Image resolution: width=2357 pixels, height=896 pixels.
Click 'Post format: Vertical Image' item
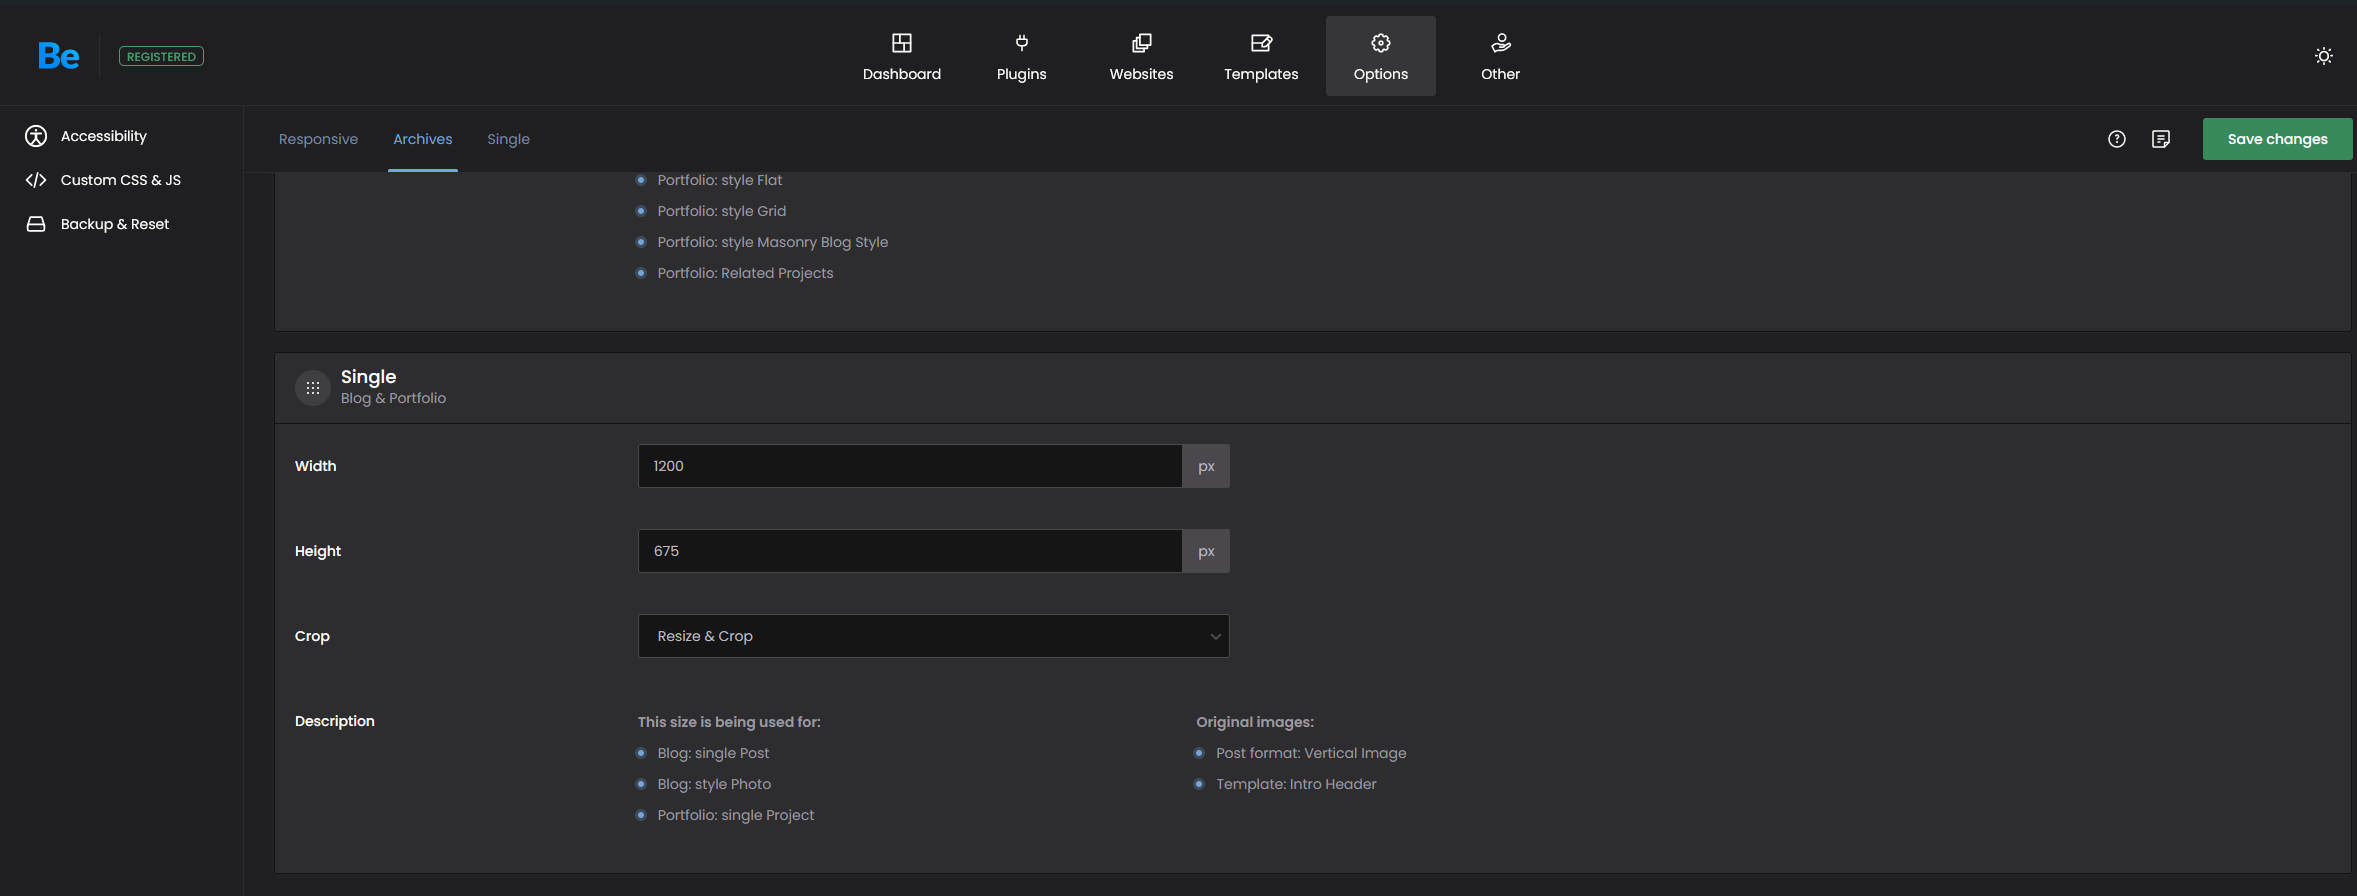click(x=1311, y=753)
